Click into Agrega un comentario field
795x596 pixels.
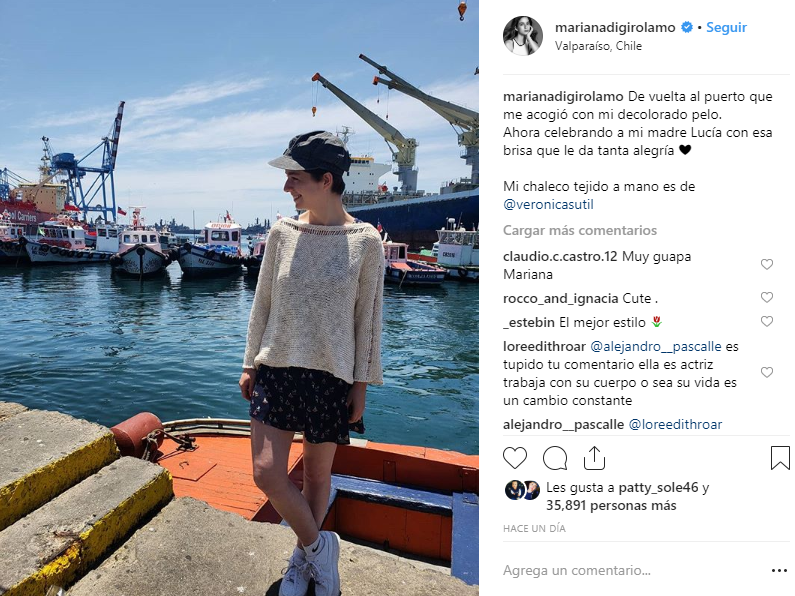click(x=634, y=571)
